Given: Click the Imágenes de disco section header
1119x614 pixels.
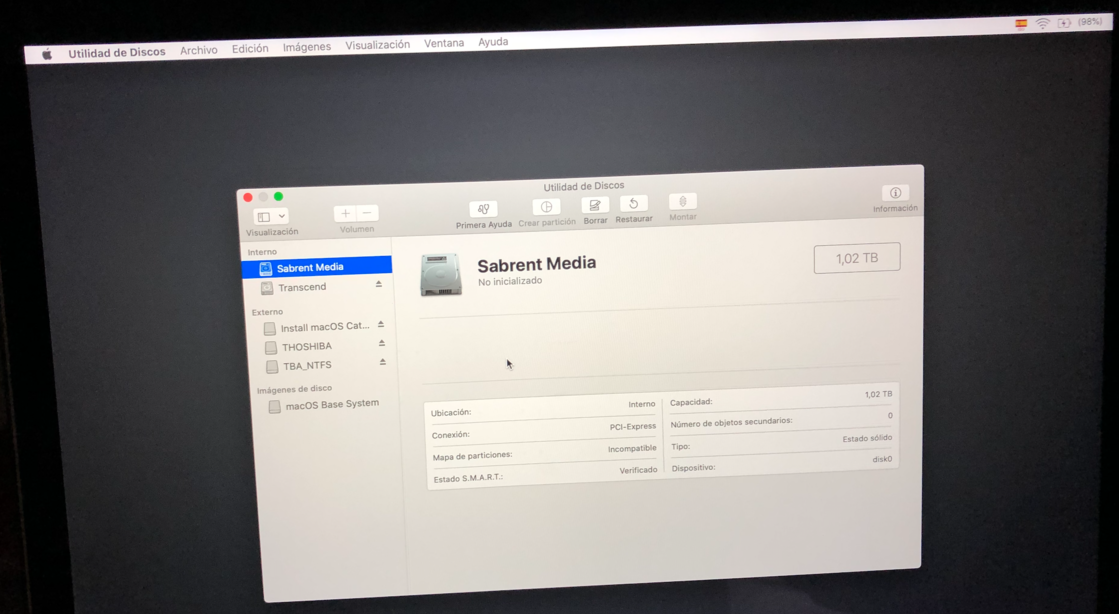Looking at the screenshot, I should [294, 389].
